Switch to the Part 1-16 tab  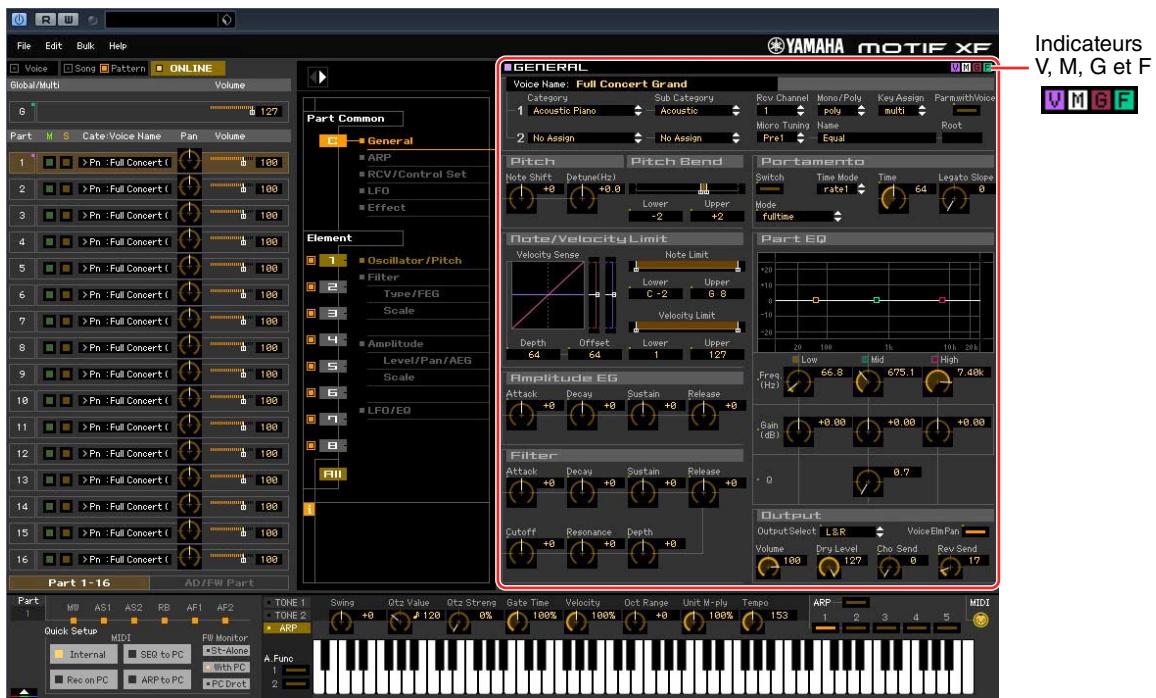coord(79,583)
